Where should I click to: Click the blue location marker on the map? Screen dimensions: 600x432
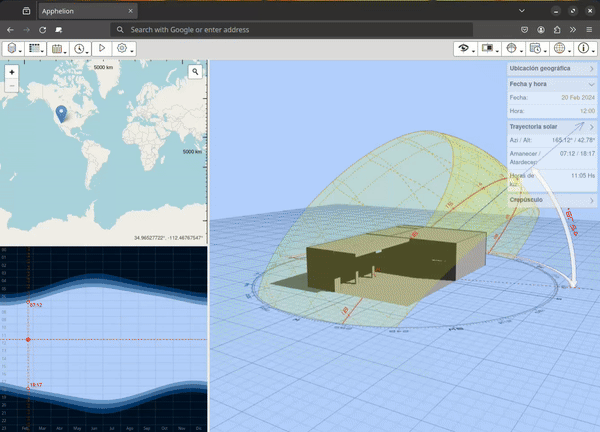coord(61,113)
